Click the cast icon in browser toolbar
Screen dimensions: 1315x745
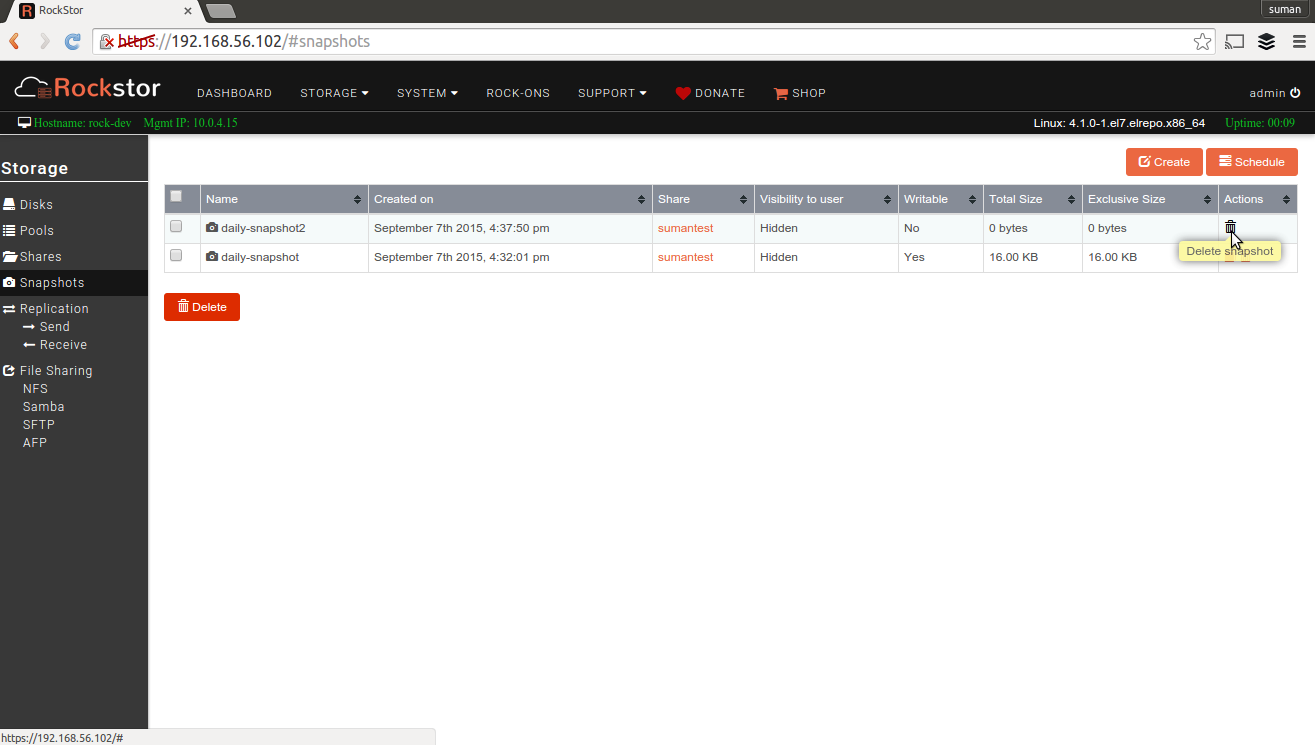tap(1235, 41)
